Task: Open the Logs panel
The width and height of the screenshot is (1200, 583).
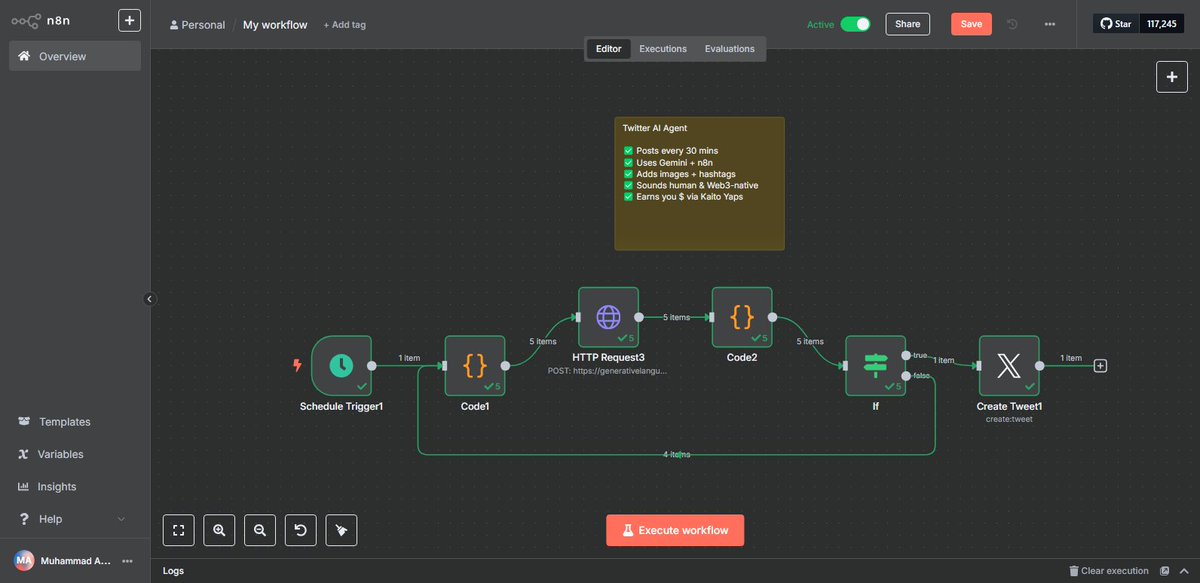Action: click(173, 571)
